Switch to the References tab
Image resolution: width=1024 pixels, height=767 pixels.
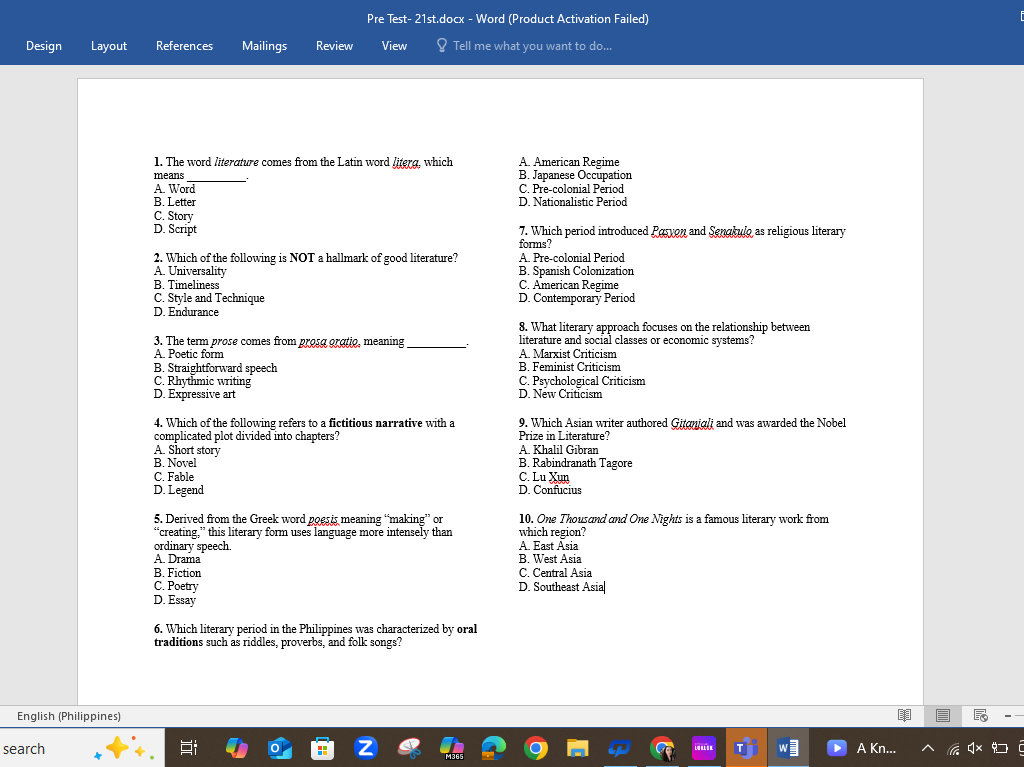click(x=184, y=46)
